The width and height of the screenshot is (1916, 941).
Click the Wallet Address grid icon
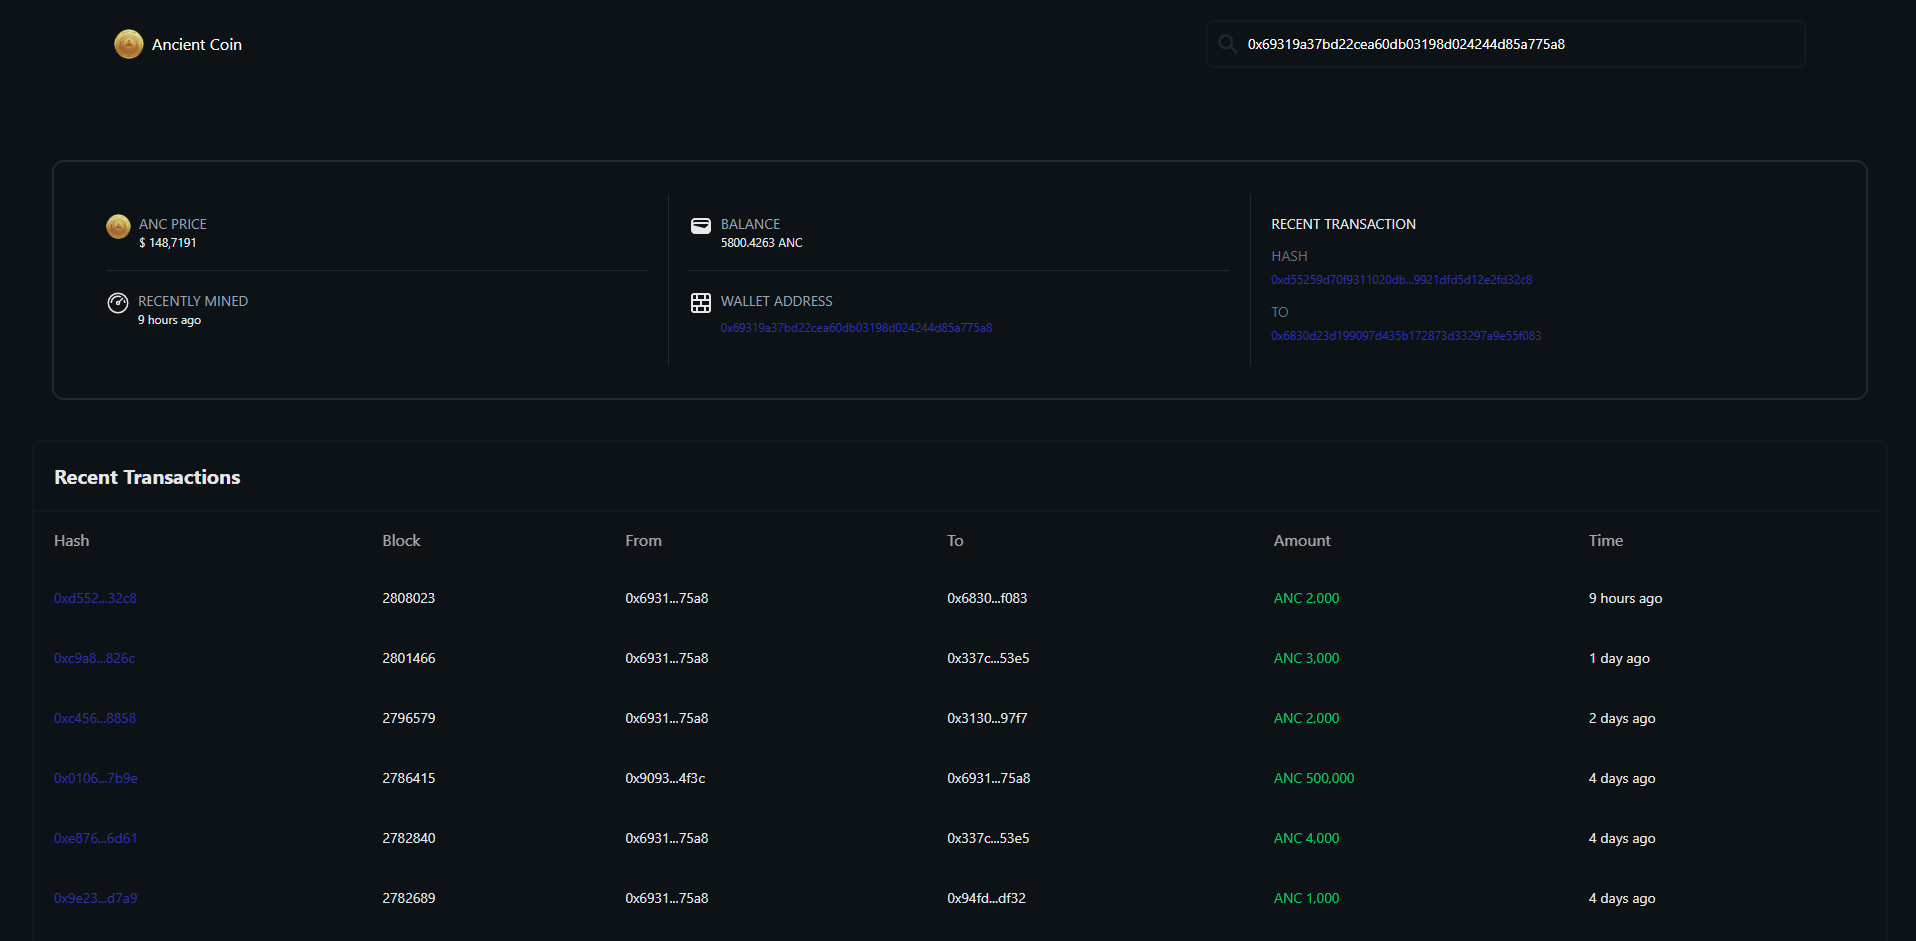pyautogui.click(x=701, y=303)
